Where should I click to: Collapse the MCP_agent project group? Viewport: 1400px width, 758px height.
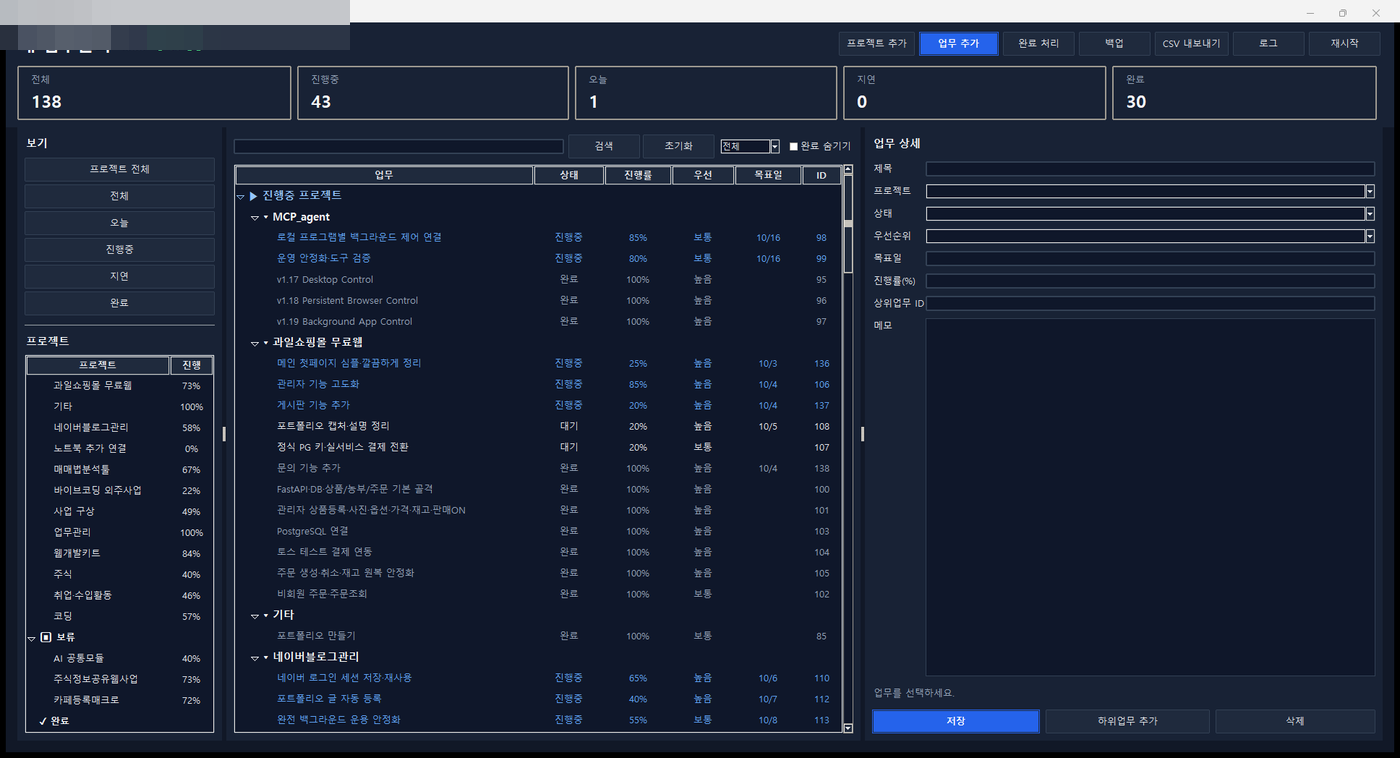(x=254, y=217)
